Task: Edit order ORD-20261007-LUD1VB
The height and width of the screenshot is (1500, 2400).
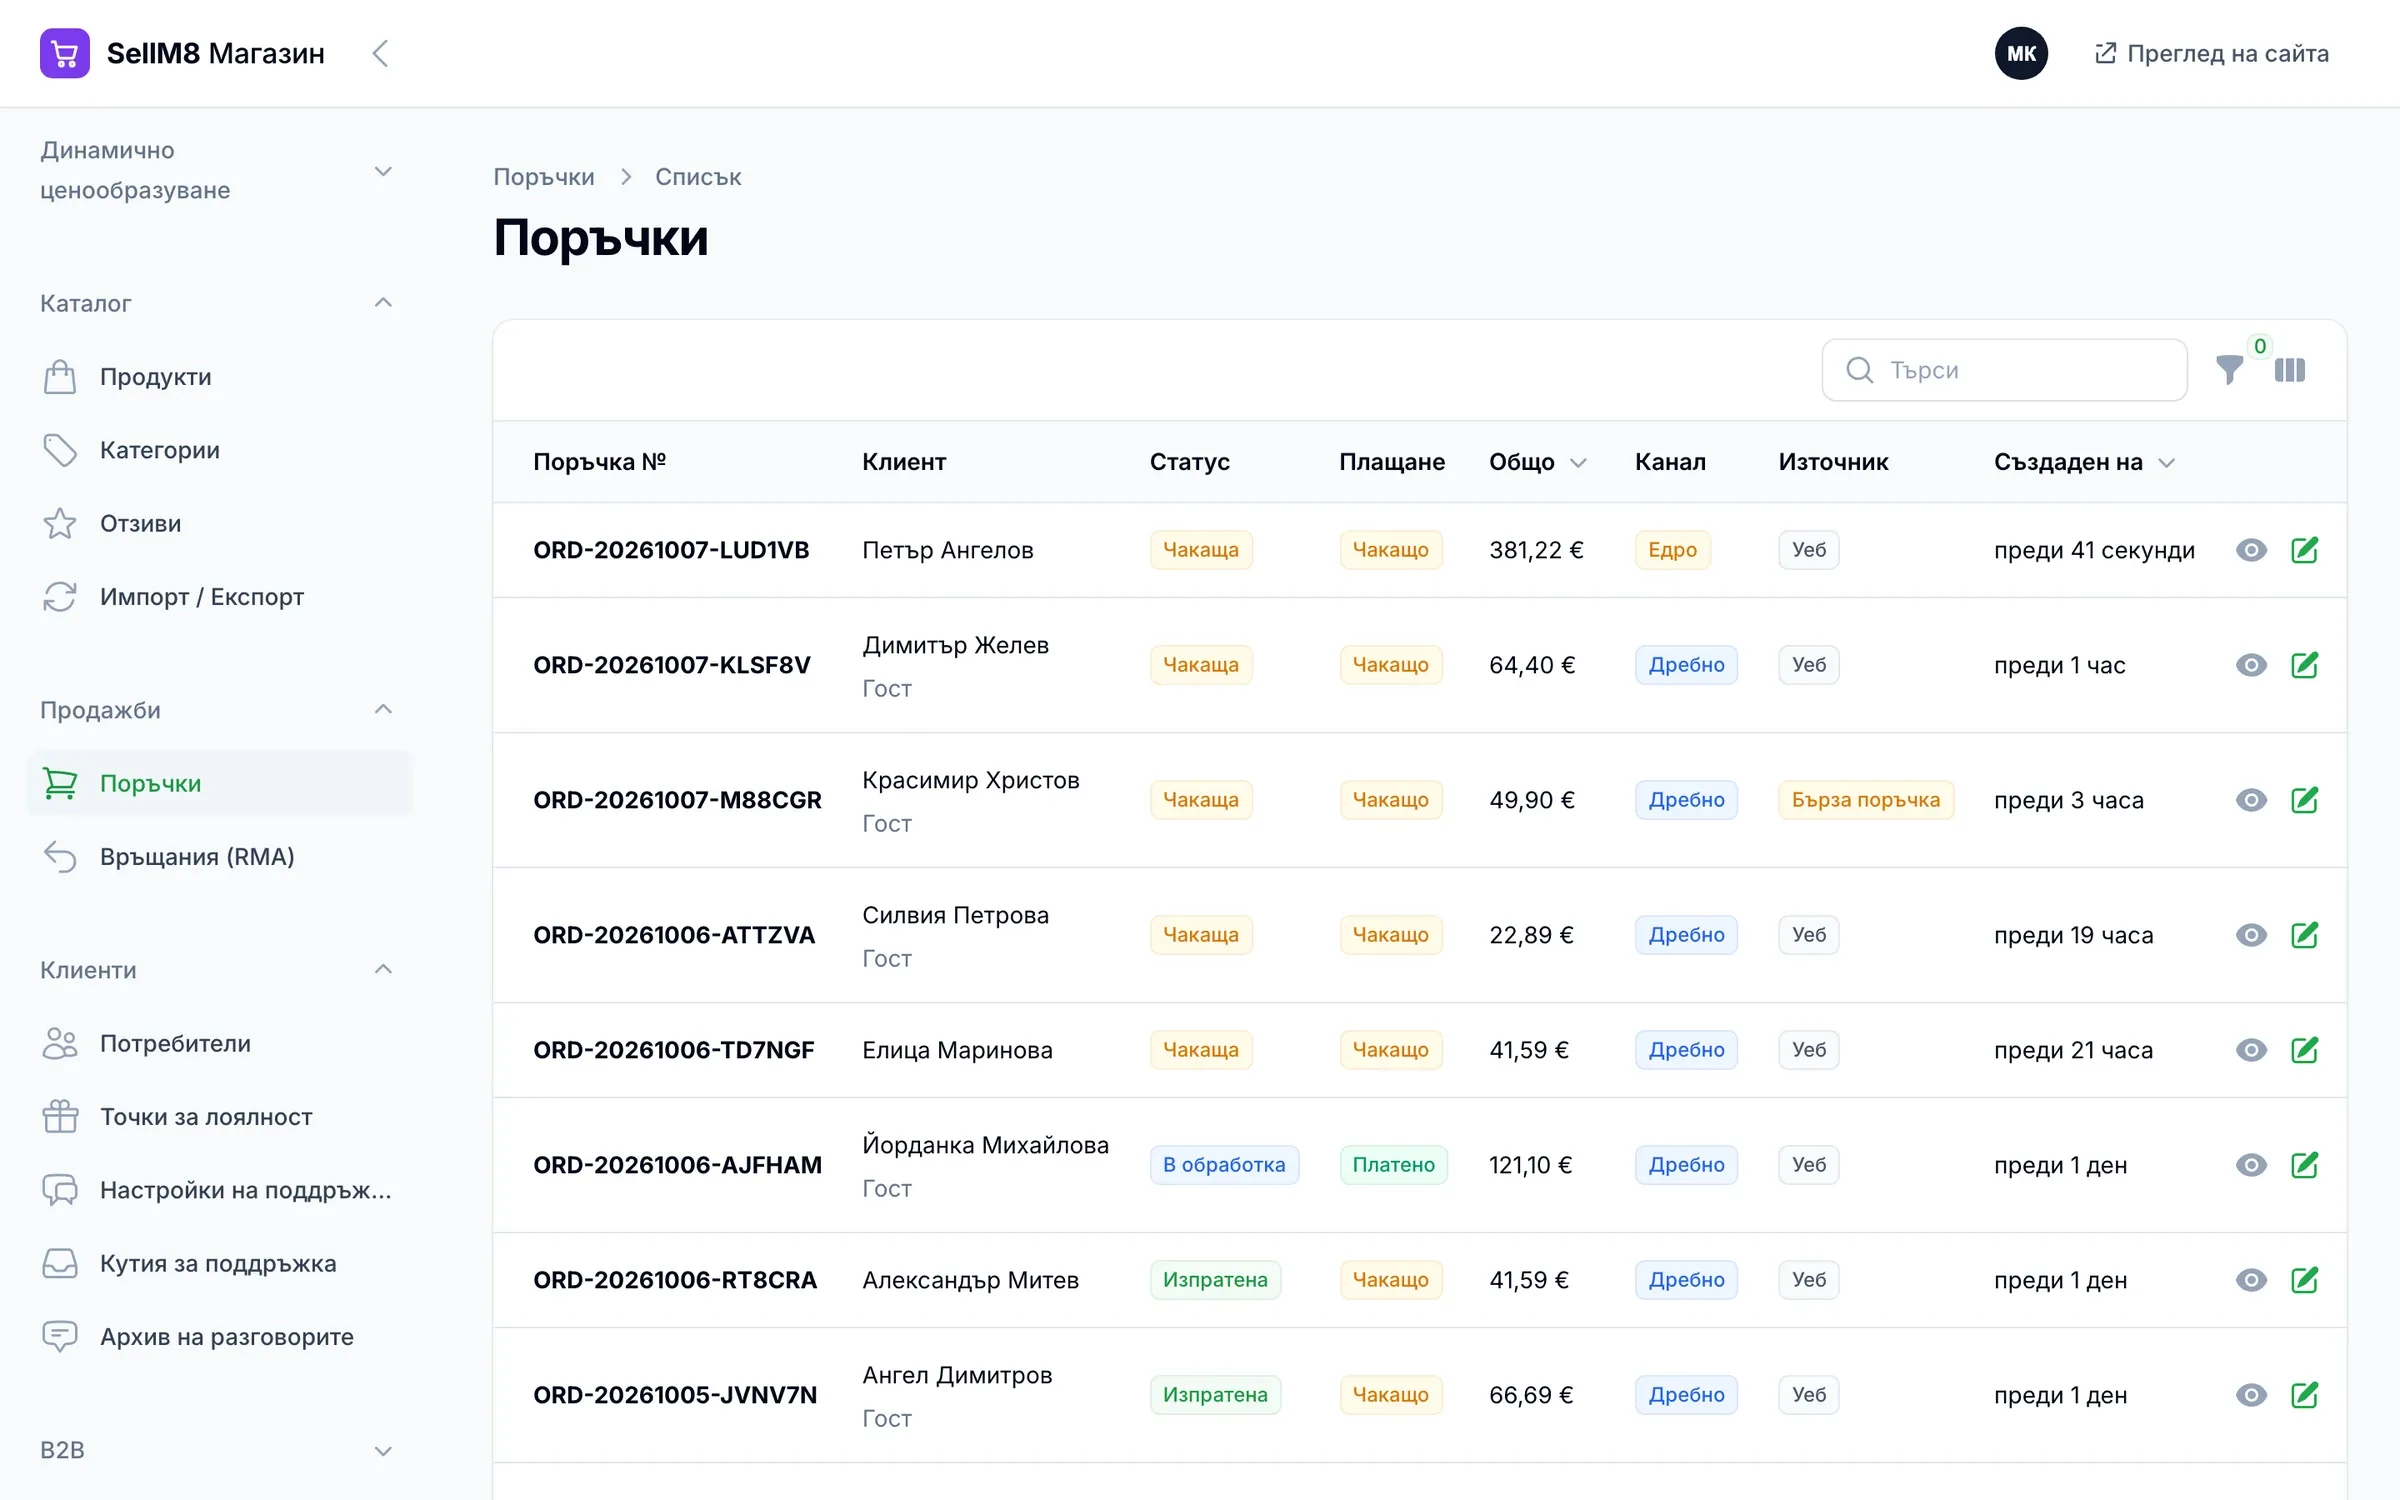Action: click(x=2304, y=550)
